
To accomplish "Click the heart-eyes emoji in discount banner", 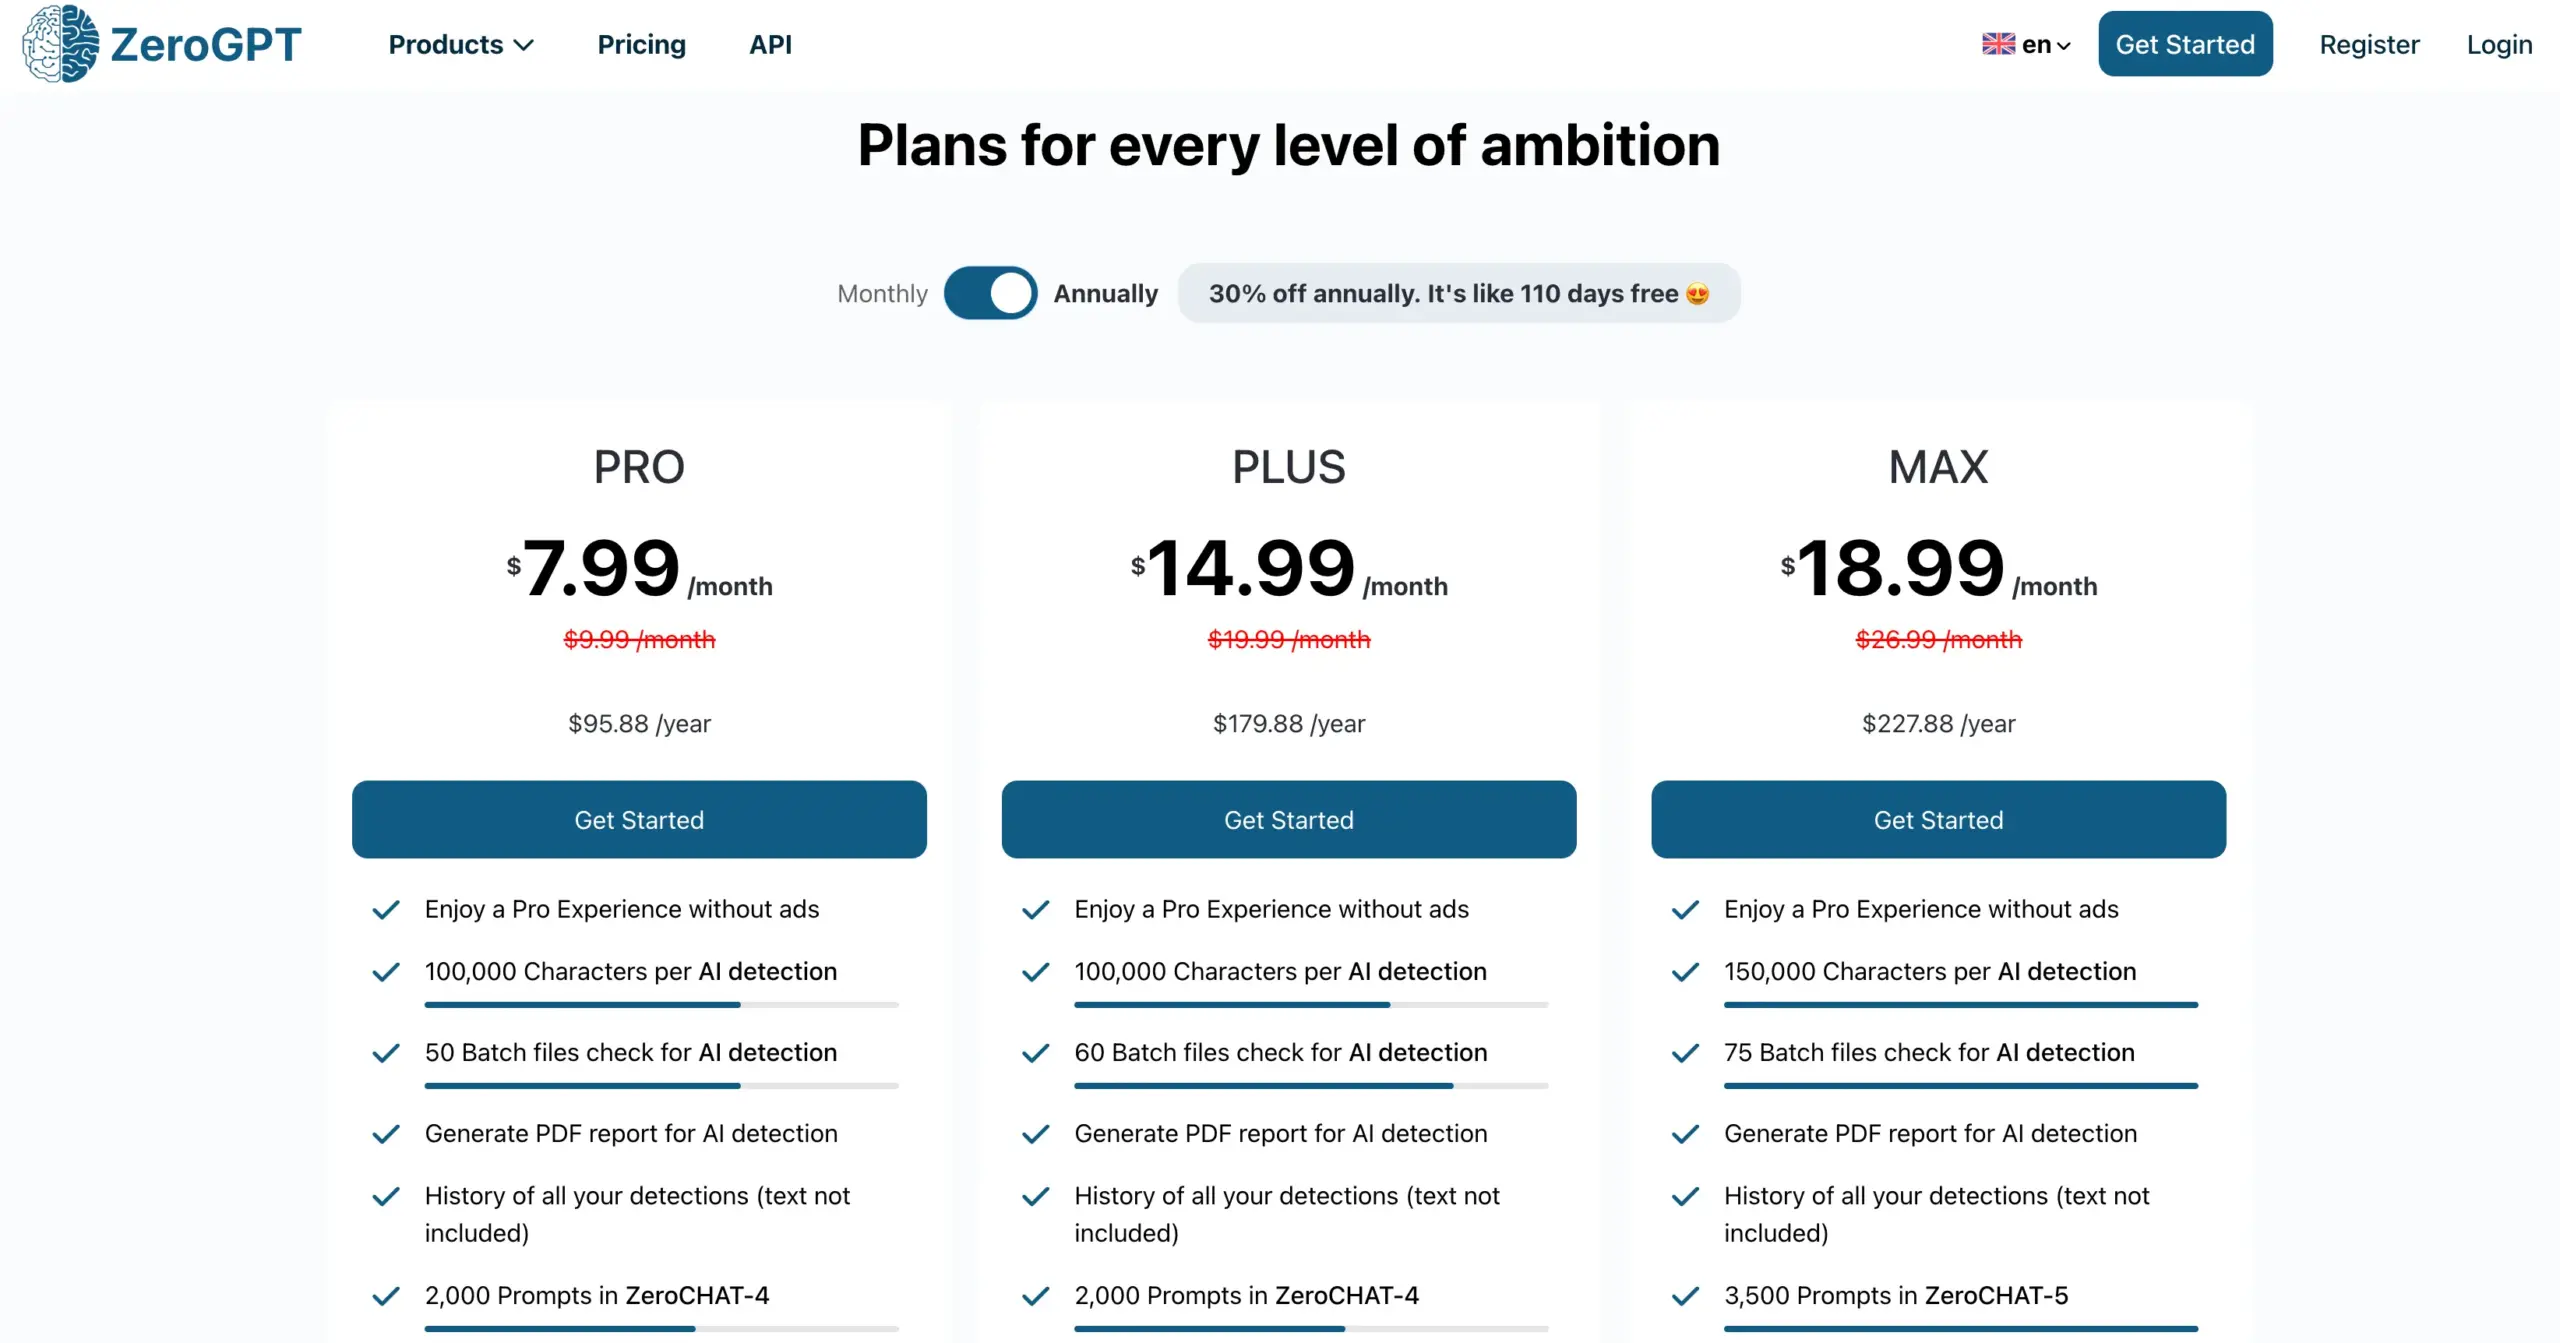I will point(1695,293).
